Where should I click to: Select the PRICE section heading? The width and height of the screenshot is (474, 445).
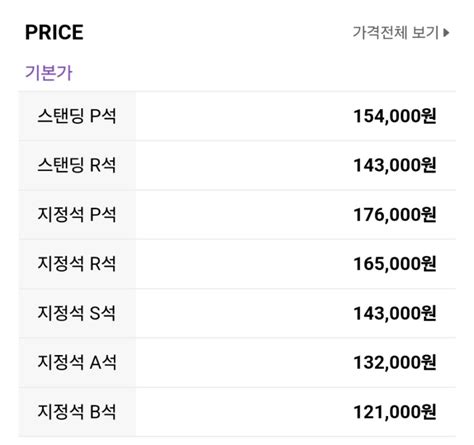pyautogui.click(x=54, y=32)
